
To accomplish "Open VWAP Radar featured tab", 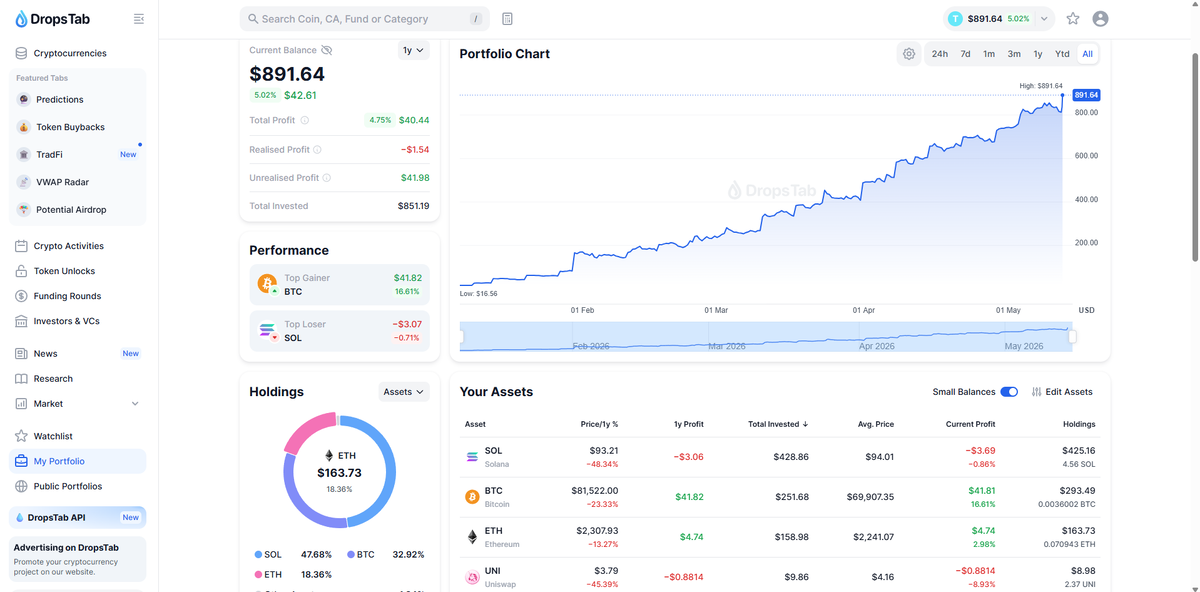I will (x=78, y=182).
